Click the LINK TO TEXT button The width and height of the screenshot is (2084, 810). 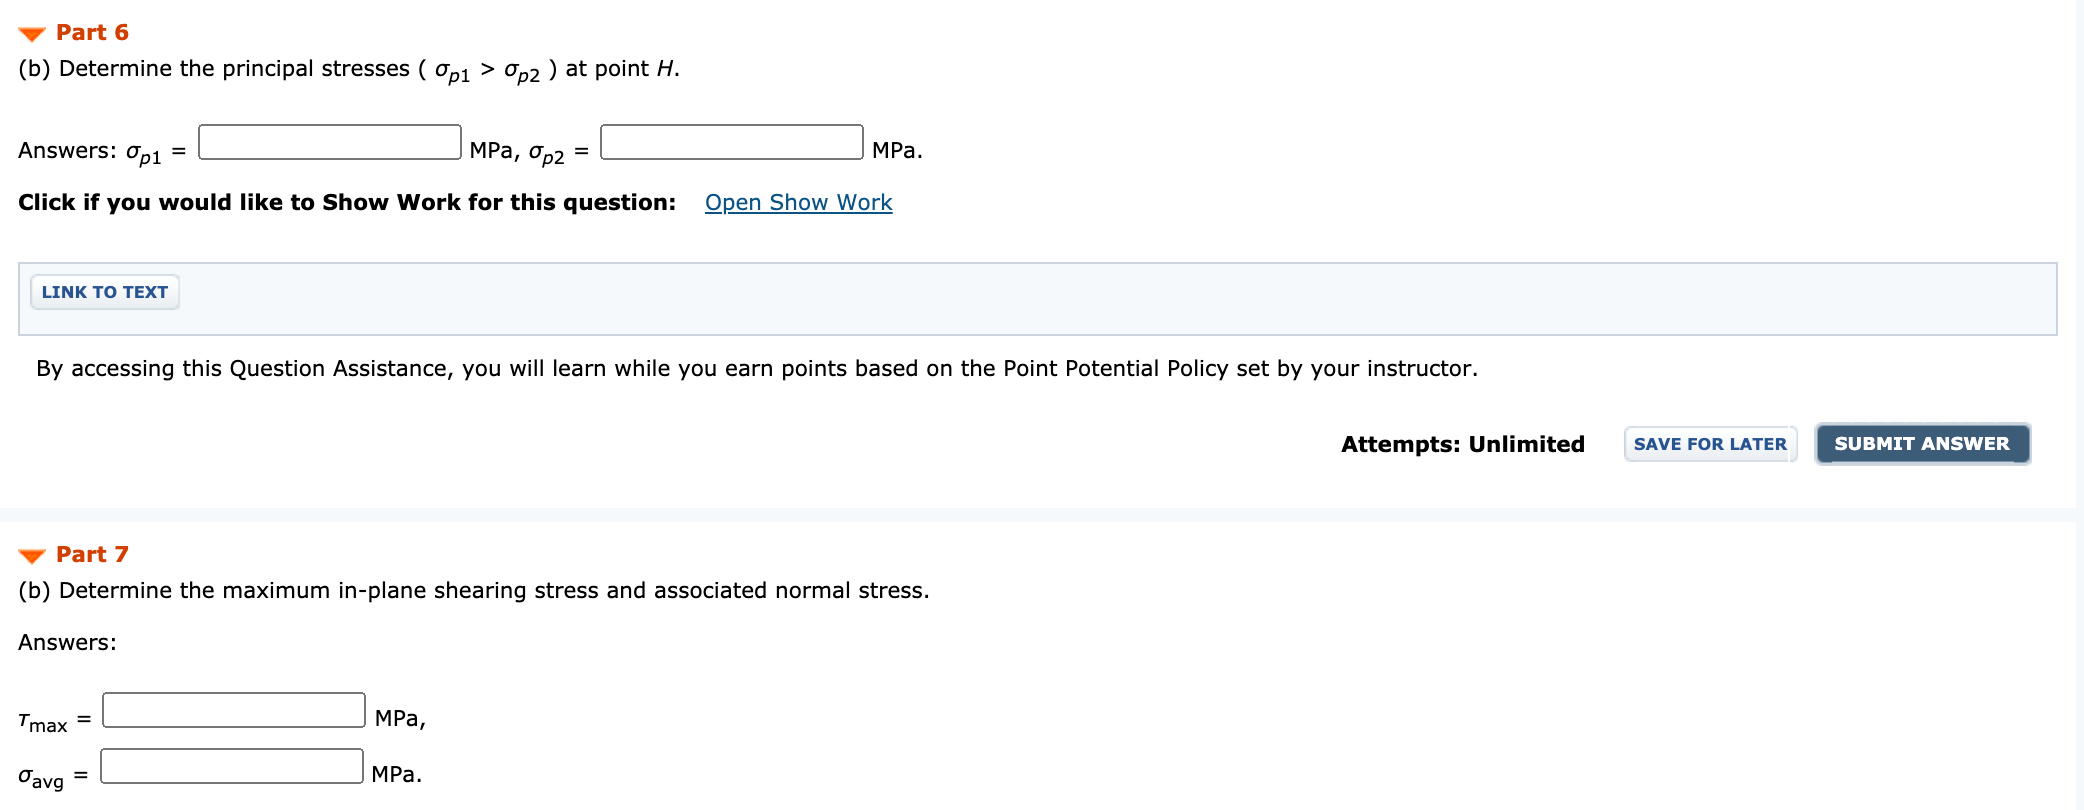tap(105, 292)
